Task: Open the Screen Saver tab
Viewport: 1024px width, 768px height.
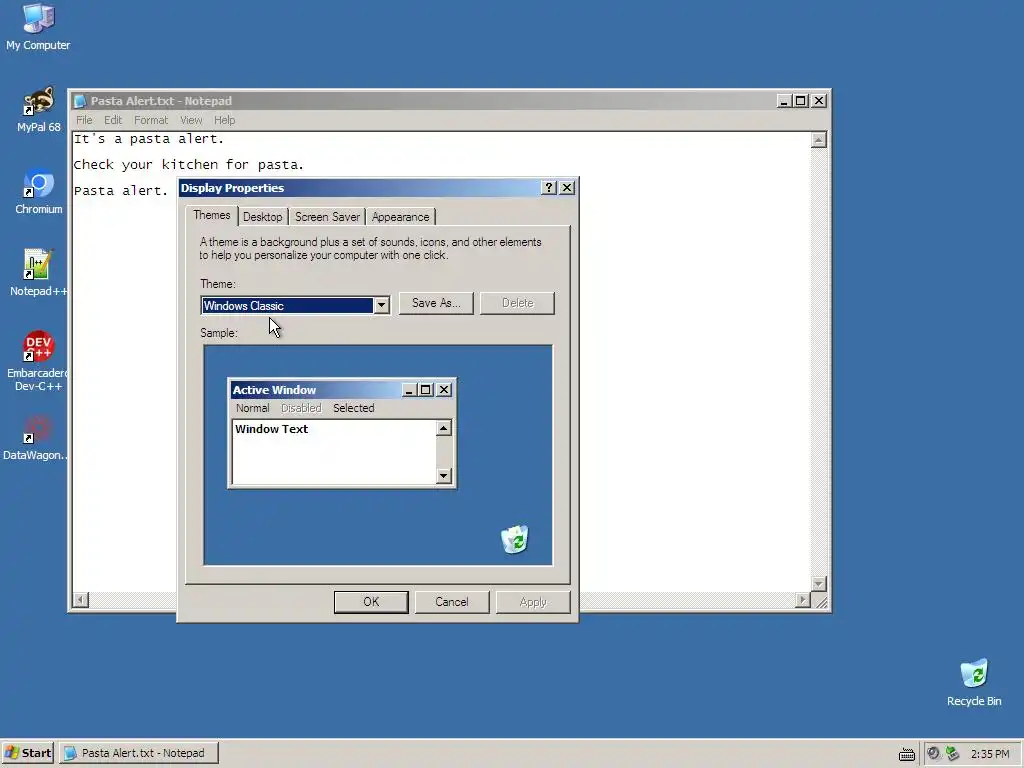Action: pyautogui.click(x=327, y=217)
